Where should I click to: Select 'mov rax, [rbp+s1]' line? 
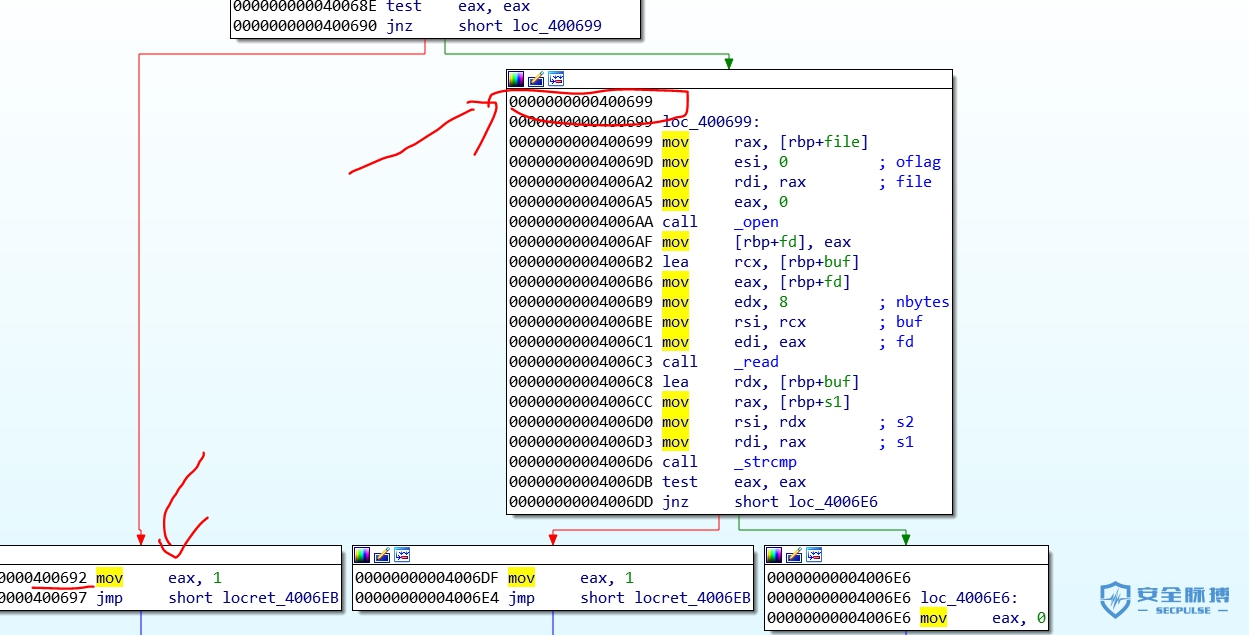[680, 402]
